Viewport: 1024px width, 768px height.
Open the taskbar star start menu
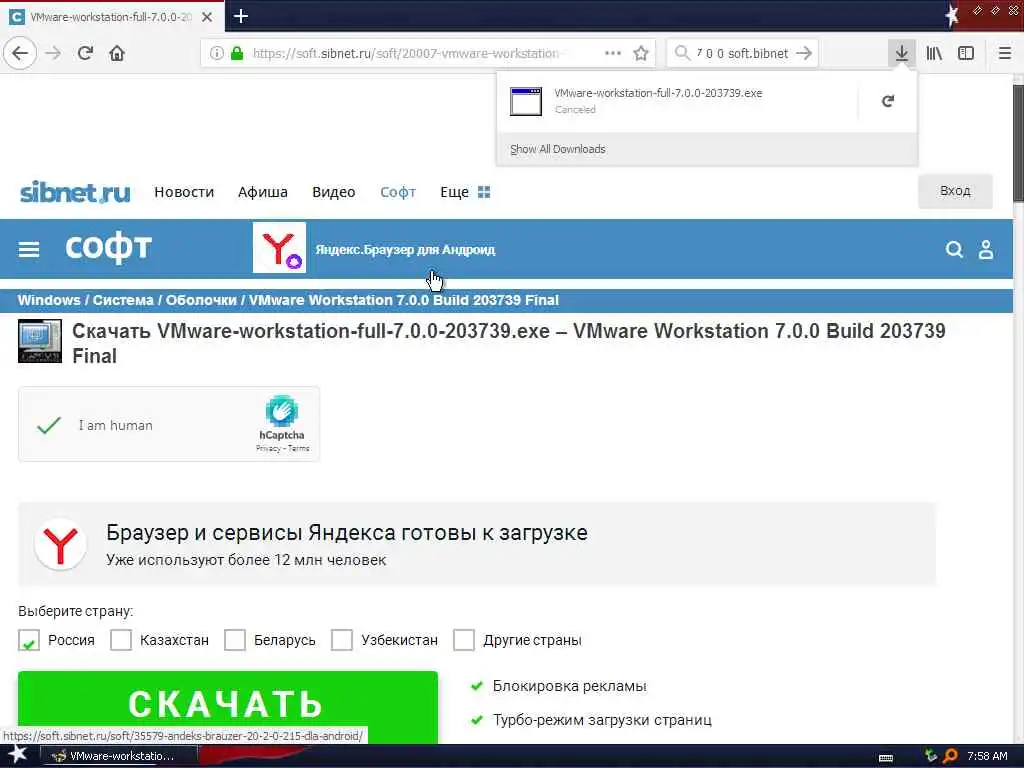pos(16,756)
